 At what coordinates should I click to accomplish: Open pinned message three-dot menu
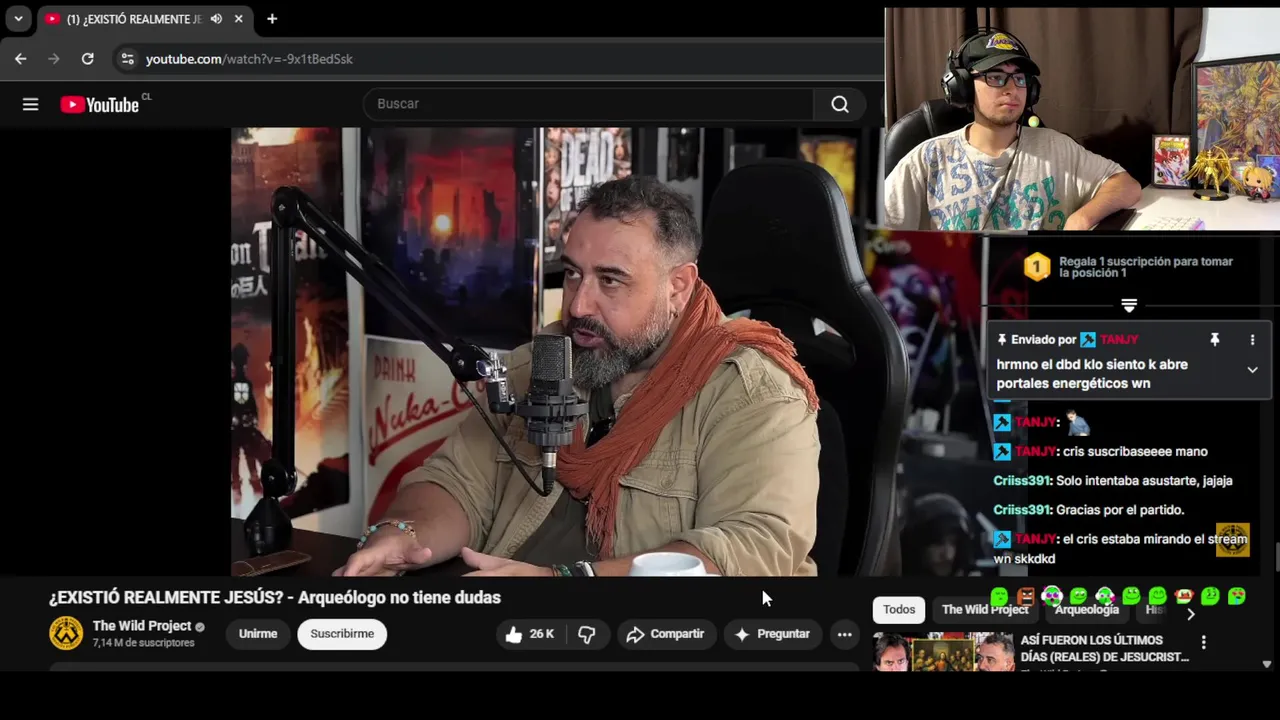tap(1252, 340)
